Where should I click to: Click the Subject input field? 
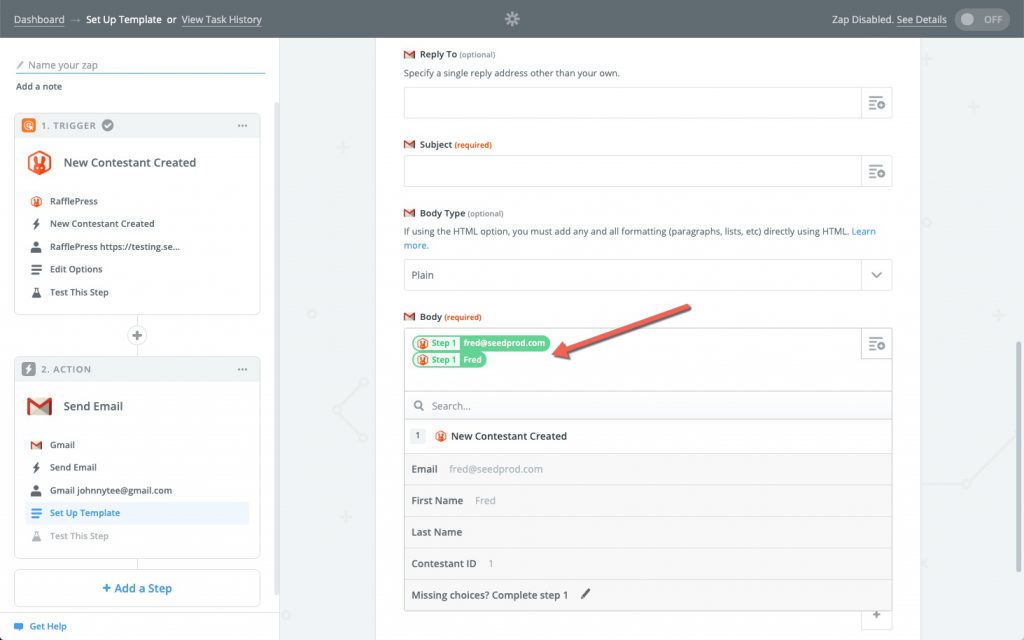632,171
